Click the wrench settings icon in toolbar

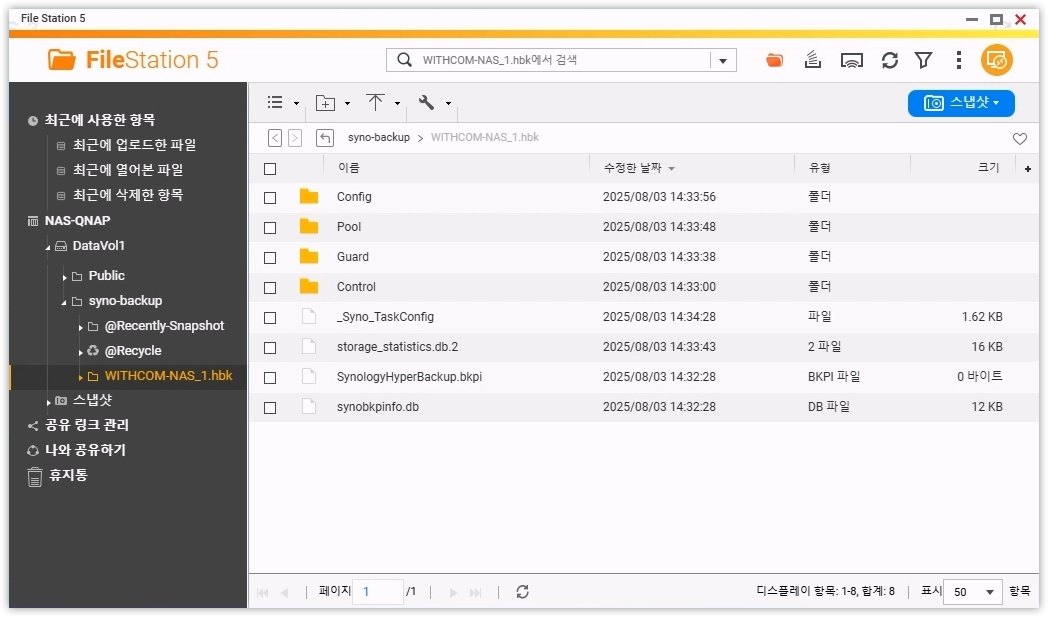click(426, 103)
